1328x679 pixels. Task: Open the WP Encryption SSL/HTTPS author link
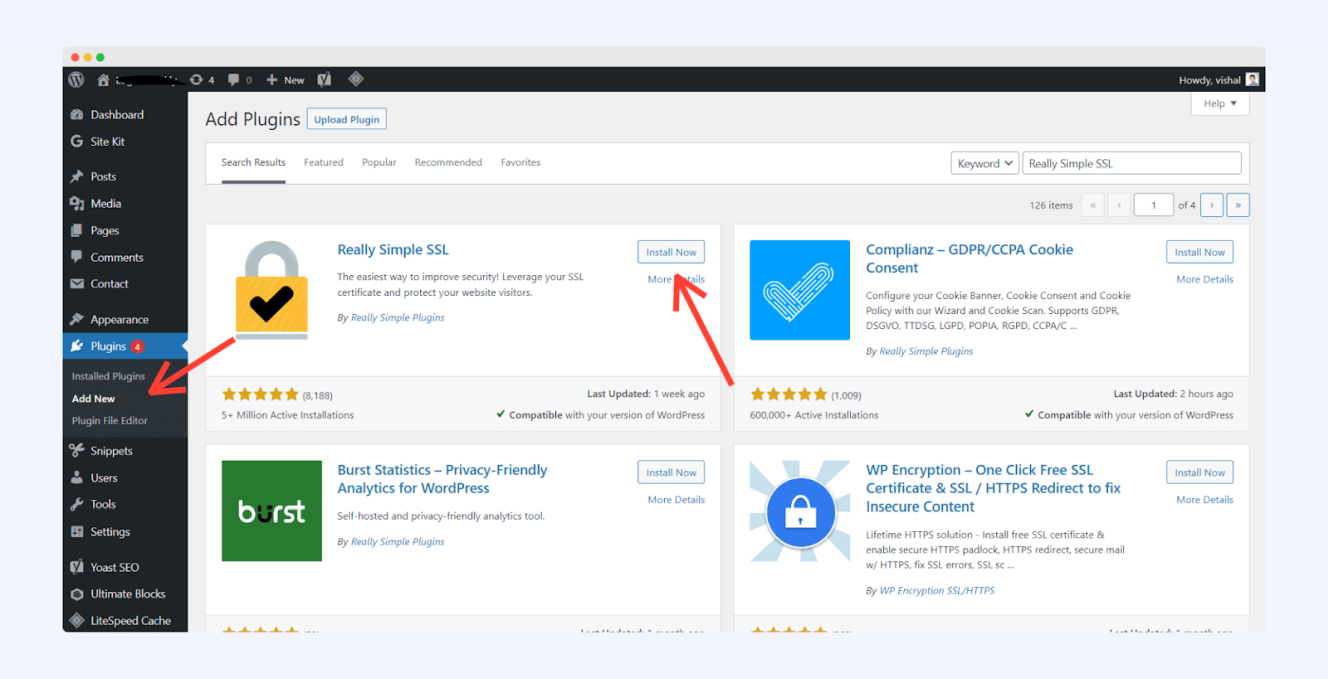click(937, 591)
